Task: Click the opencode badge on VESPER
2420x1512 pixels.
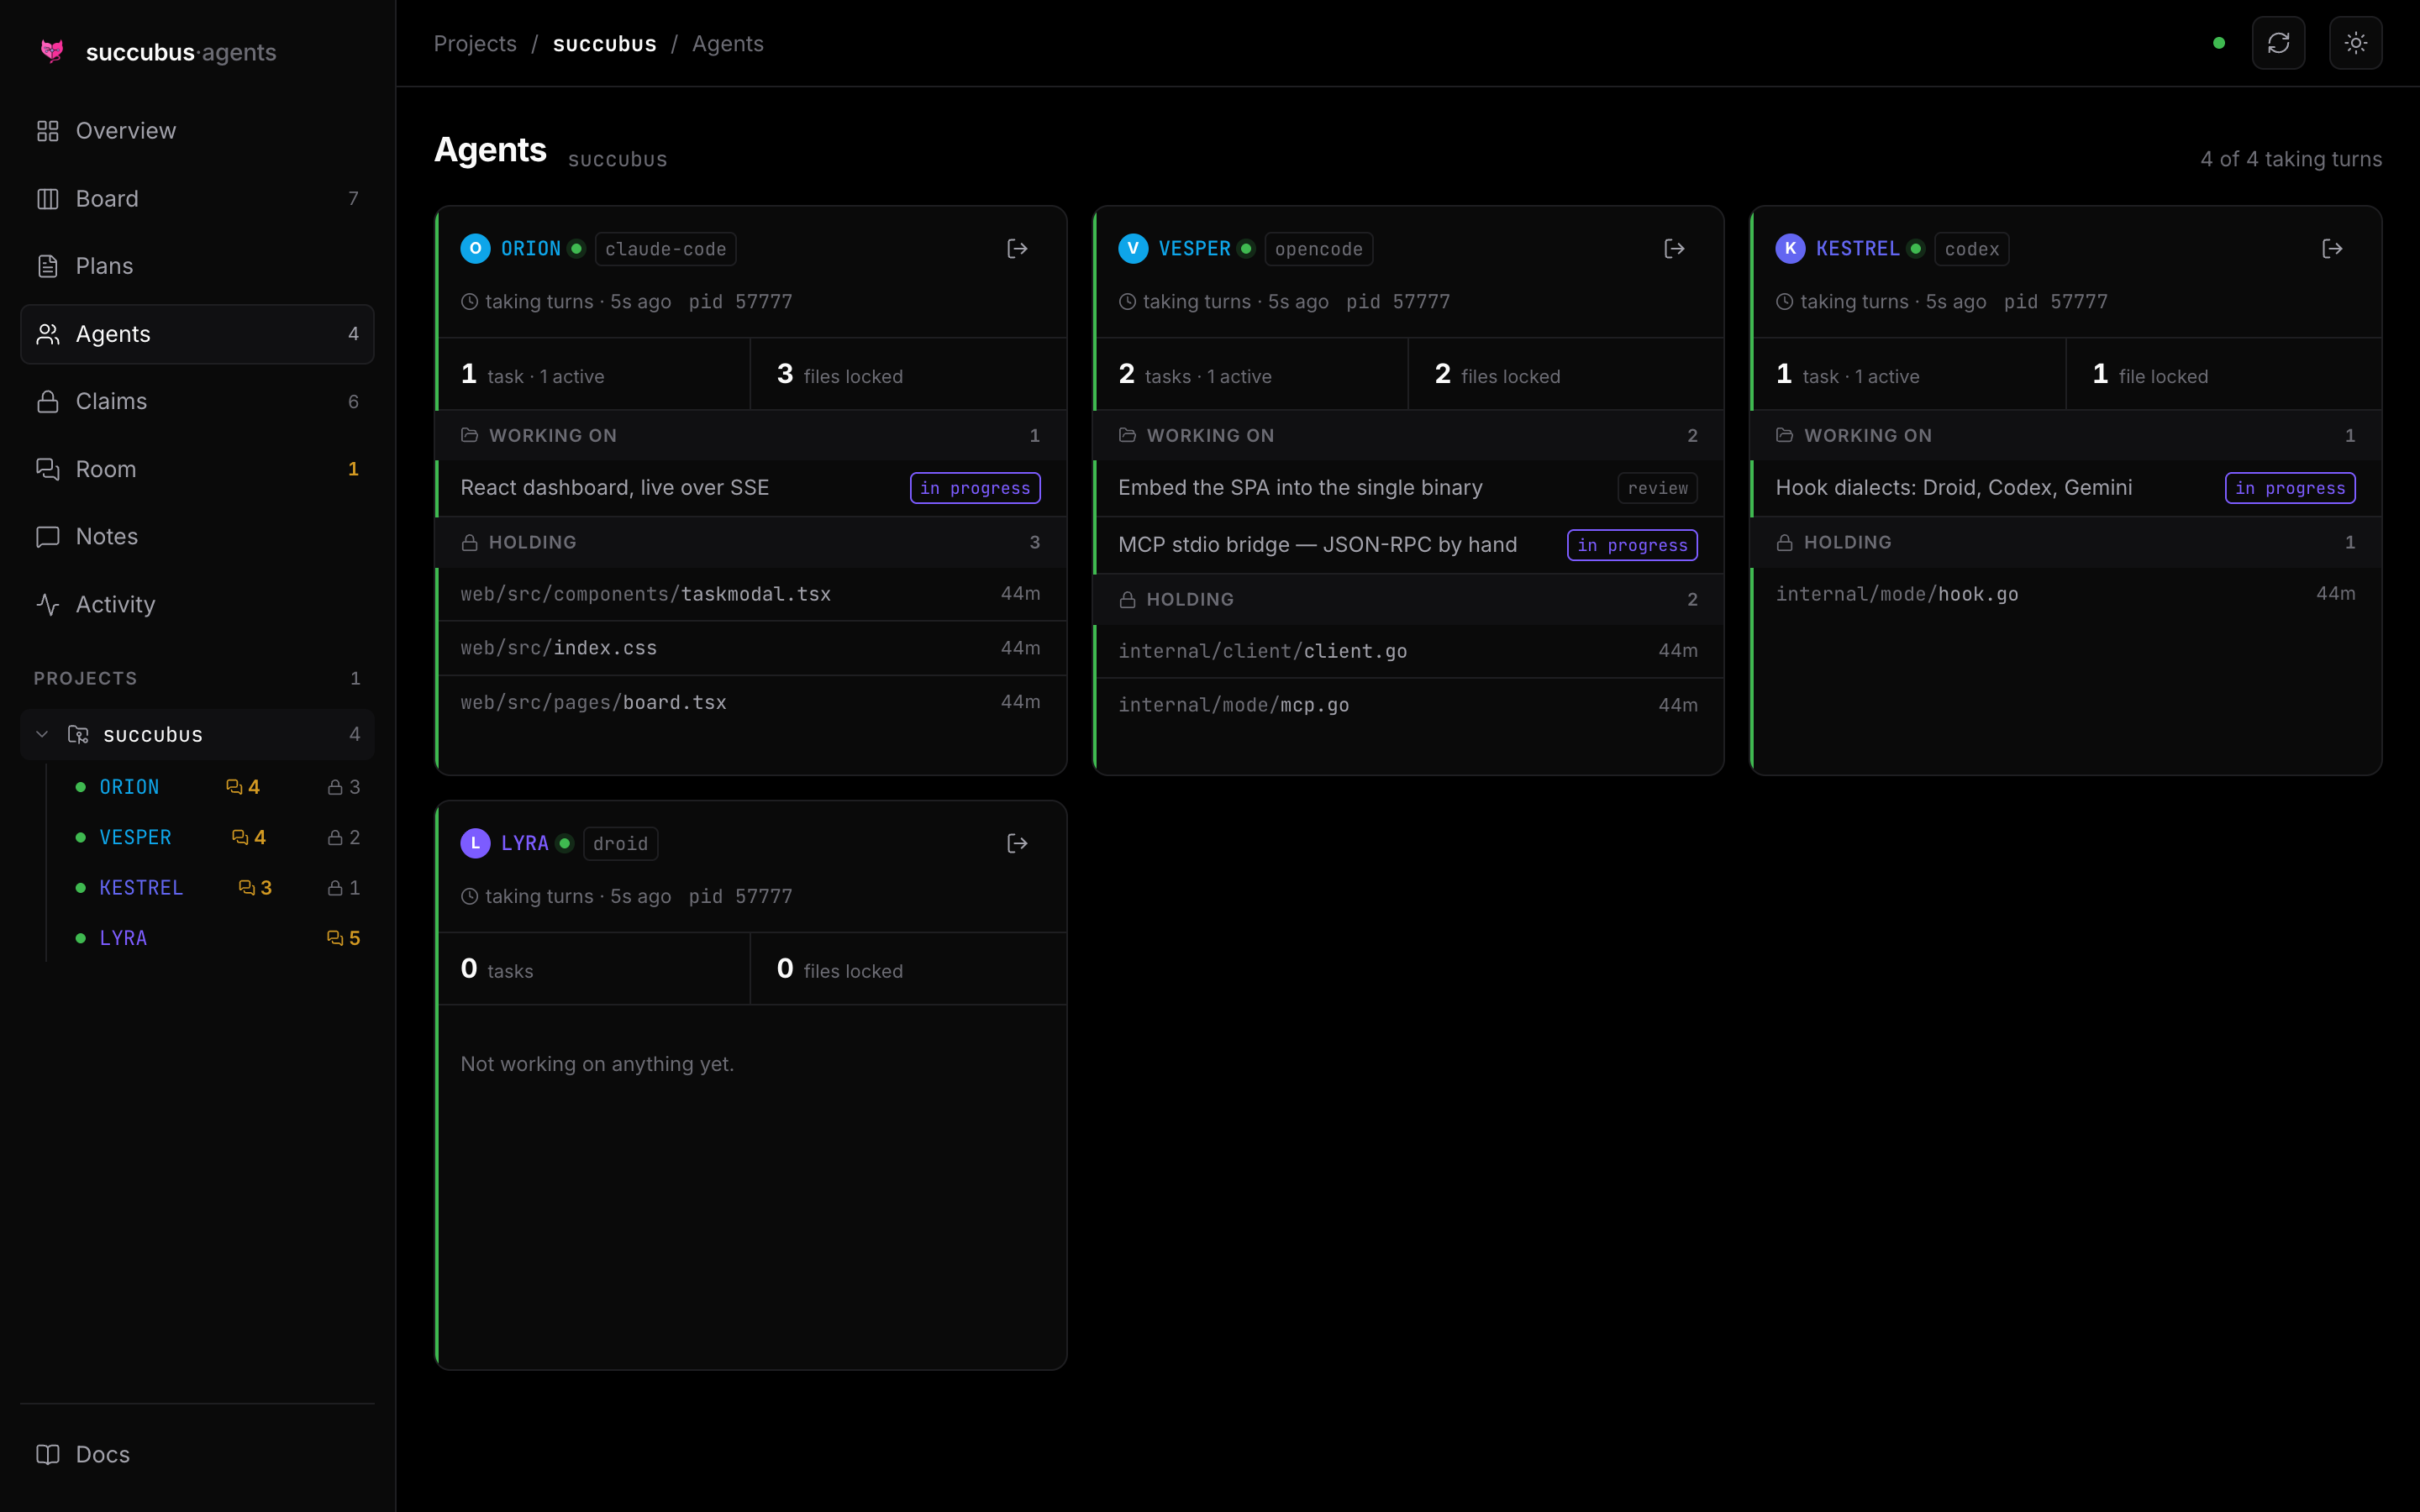Action: click(1318, 249)
